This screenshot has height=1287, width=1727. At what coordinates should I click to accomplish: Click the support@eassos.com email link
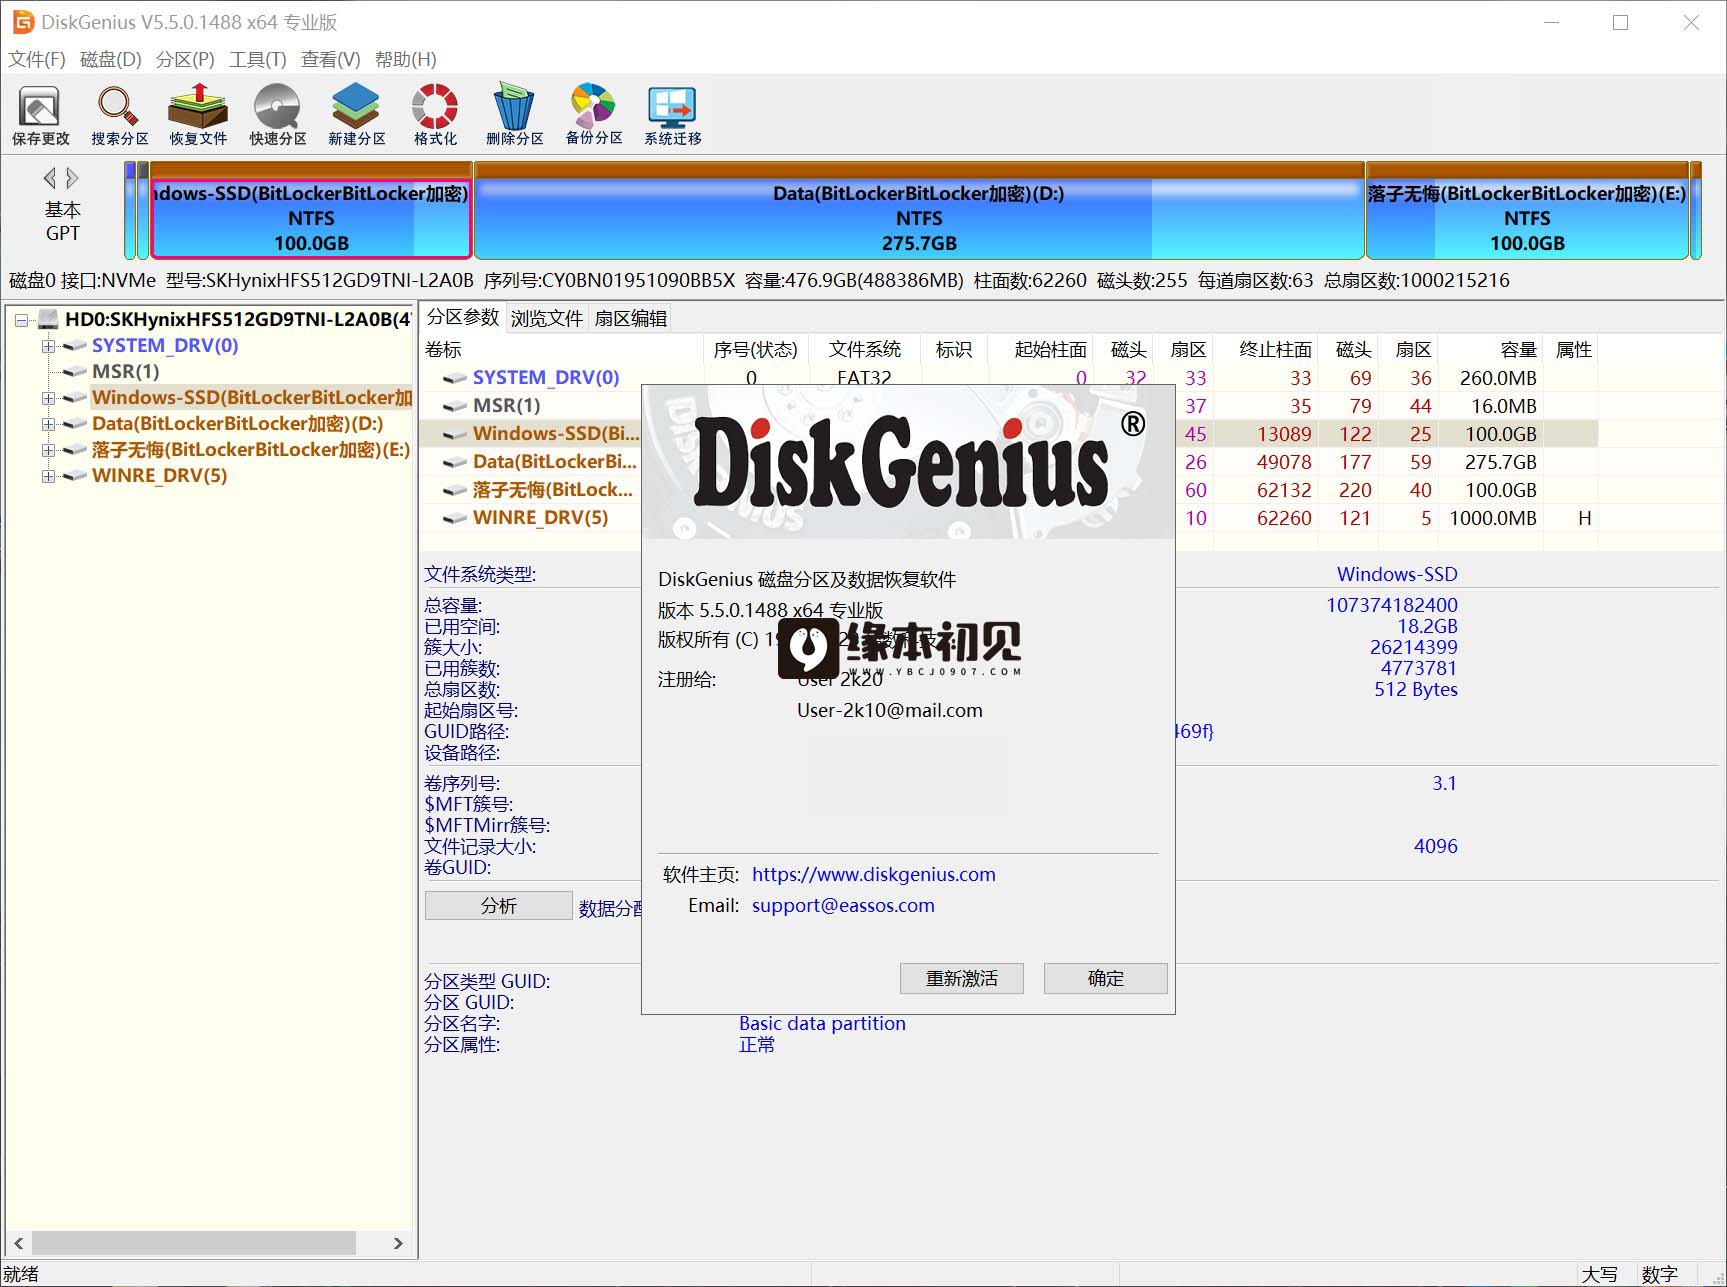click(x=843, y=905)
